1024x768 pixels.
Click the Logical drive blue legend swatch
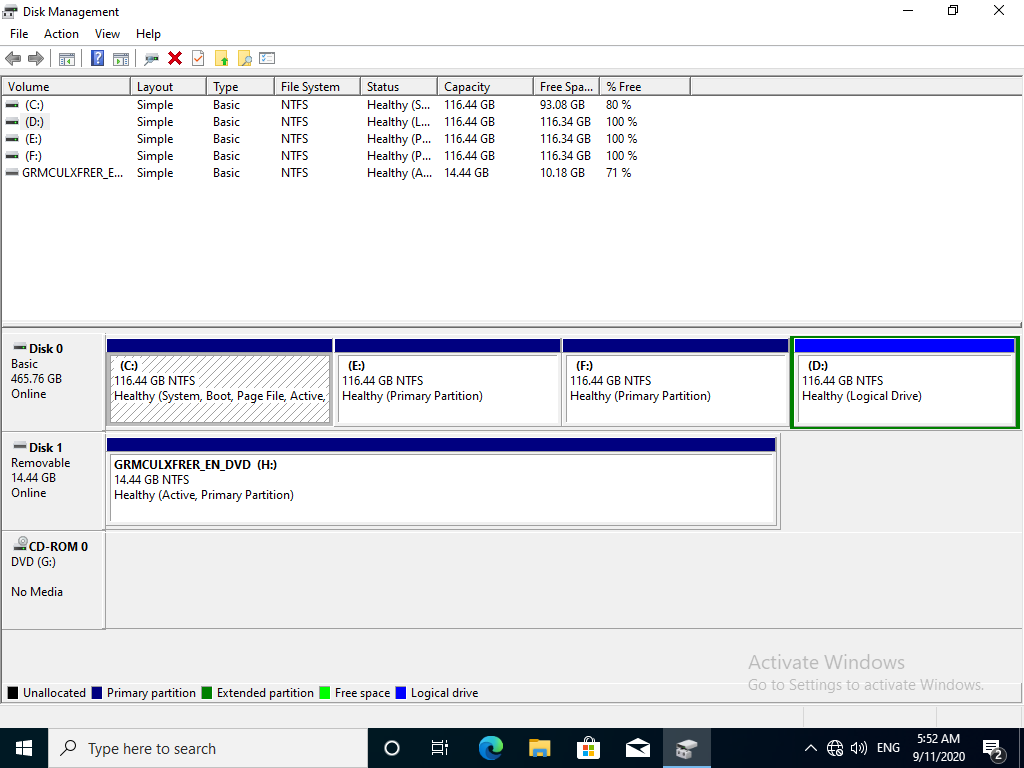coord(401,693)
